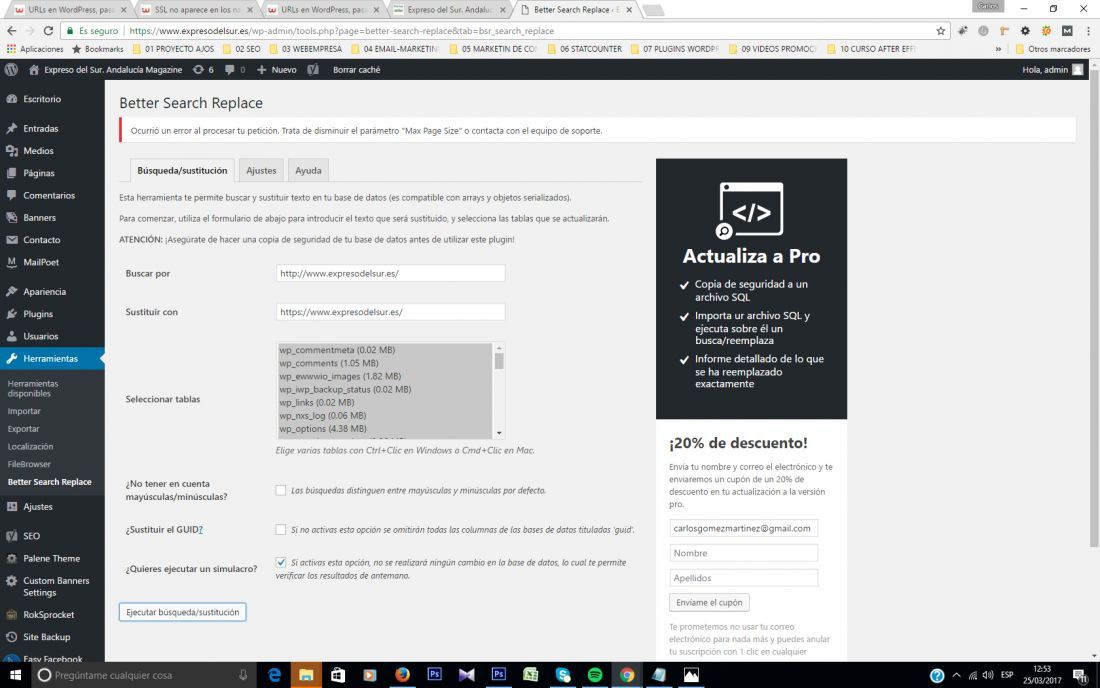Click Borrar caché in admin bar
Screen dimensions: 1100x688
point(356,69)
